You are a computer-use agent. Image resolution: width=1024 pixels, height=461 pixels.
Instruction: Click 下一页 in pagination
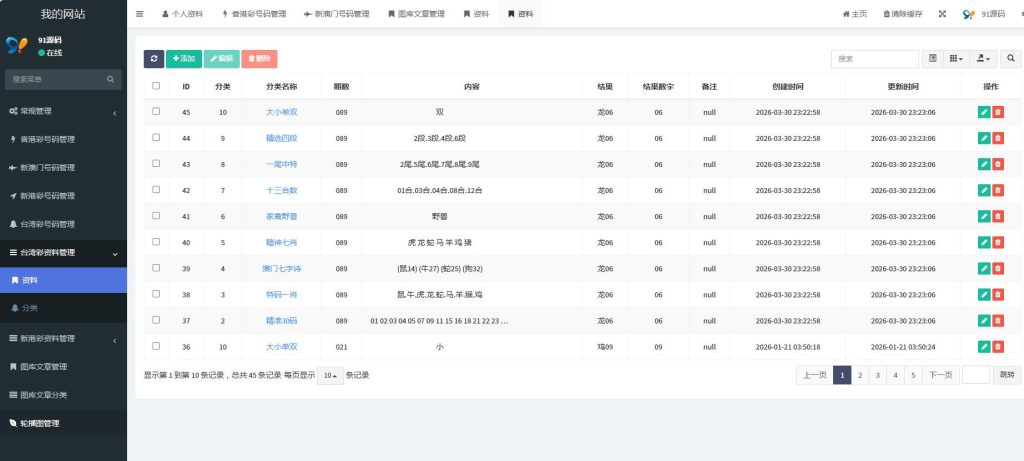(940, 375)
